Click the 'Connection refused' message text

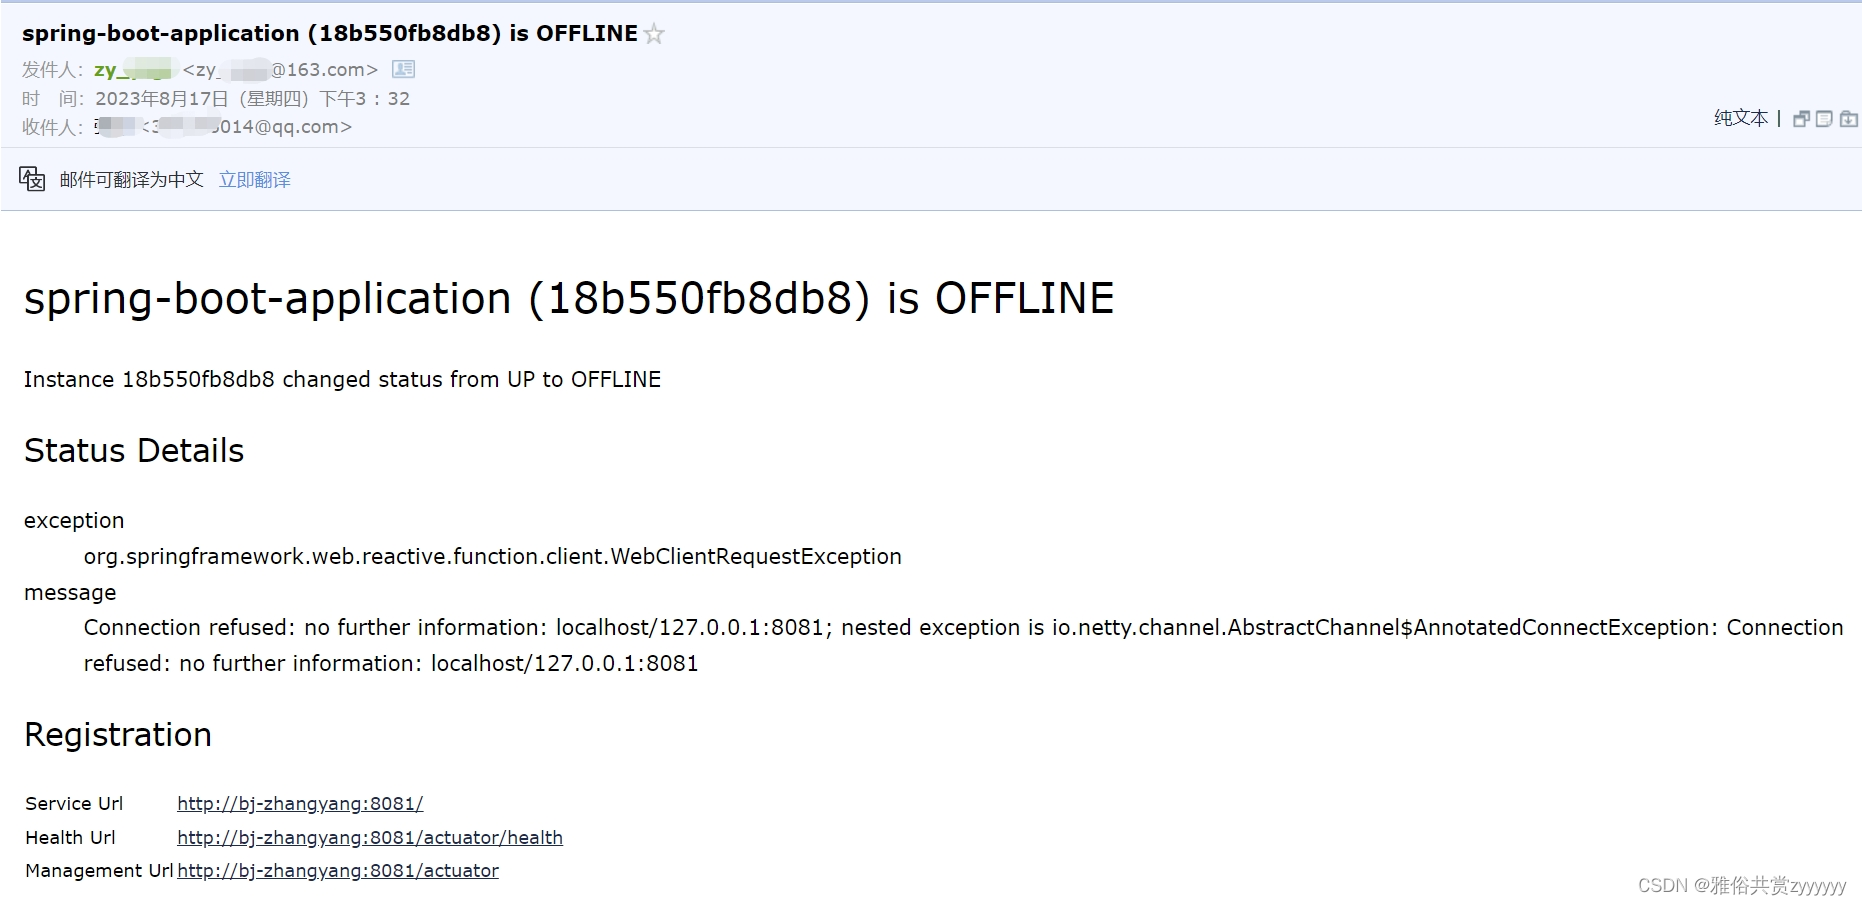tap(963, 646)
